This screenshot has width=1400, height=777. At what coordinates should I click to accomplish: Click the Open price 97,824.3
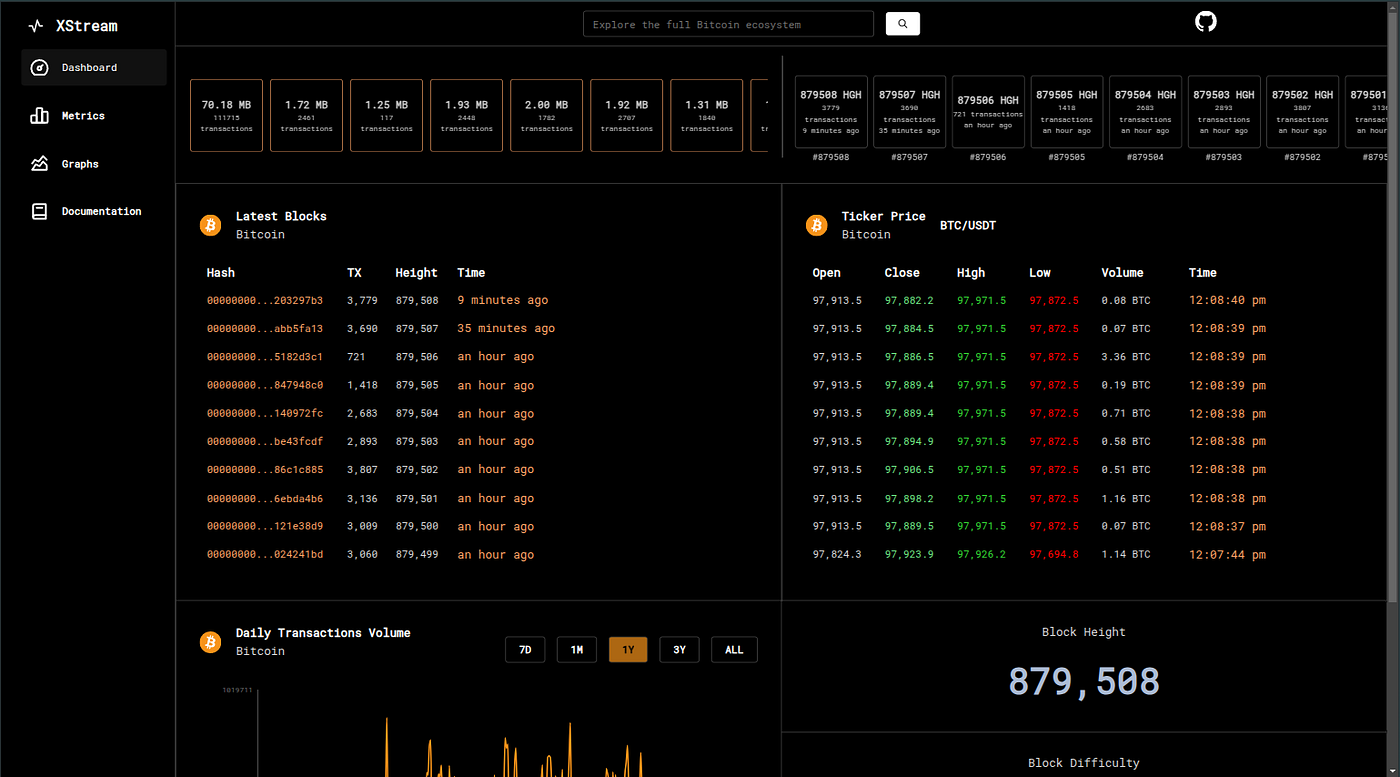point(837,555)
